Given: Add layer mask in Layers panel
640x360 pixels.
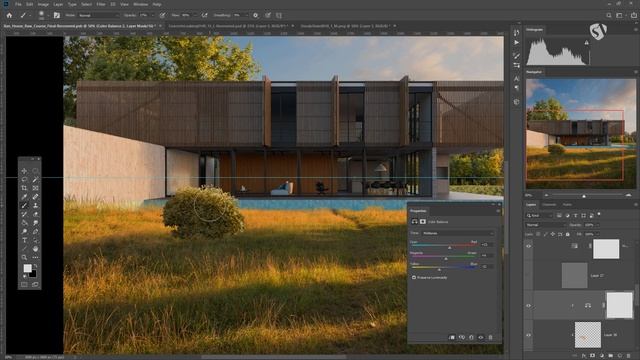Looking at the screenshot, I should click(593, 356).
